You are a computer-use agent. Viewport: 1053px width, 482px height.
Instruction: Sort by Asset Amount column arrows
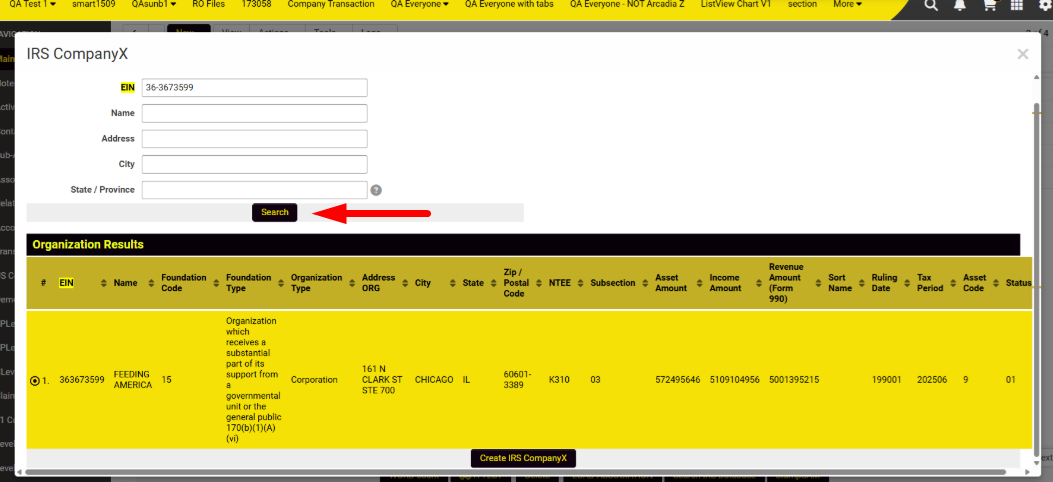coord(700,283)
